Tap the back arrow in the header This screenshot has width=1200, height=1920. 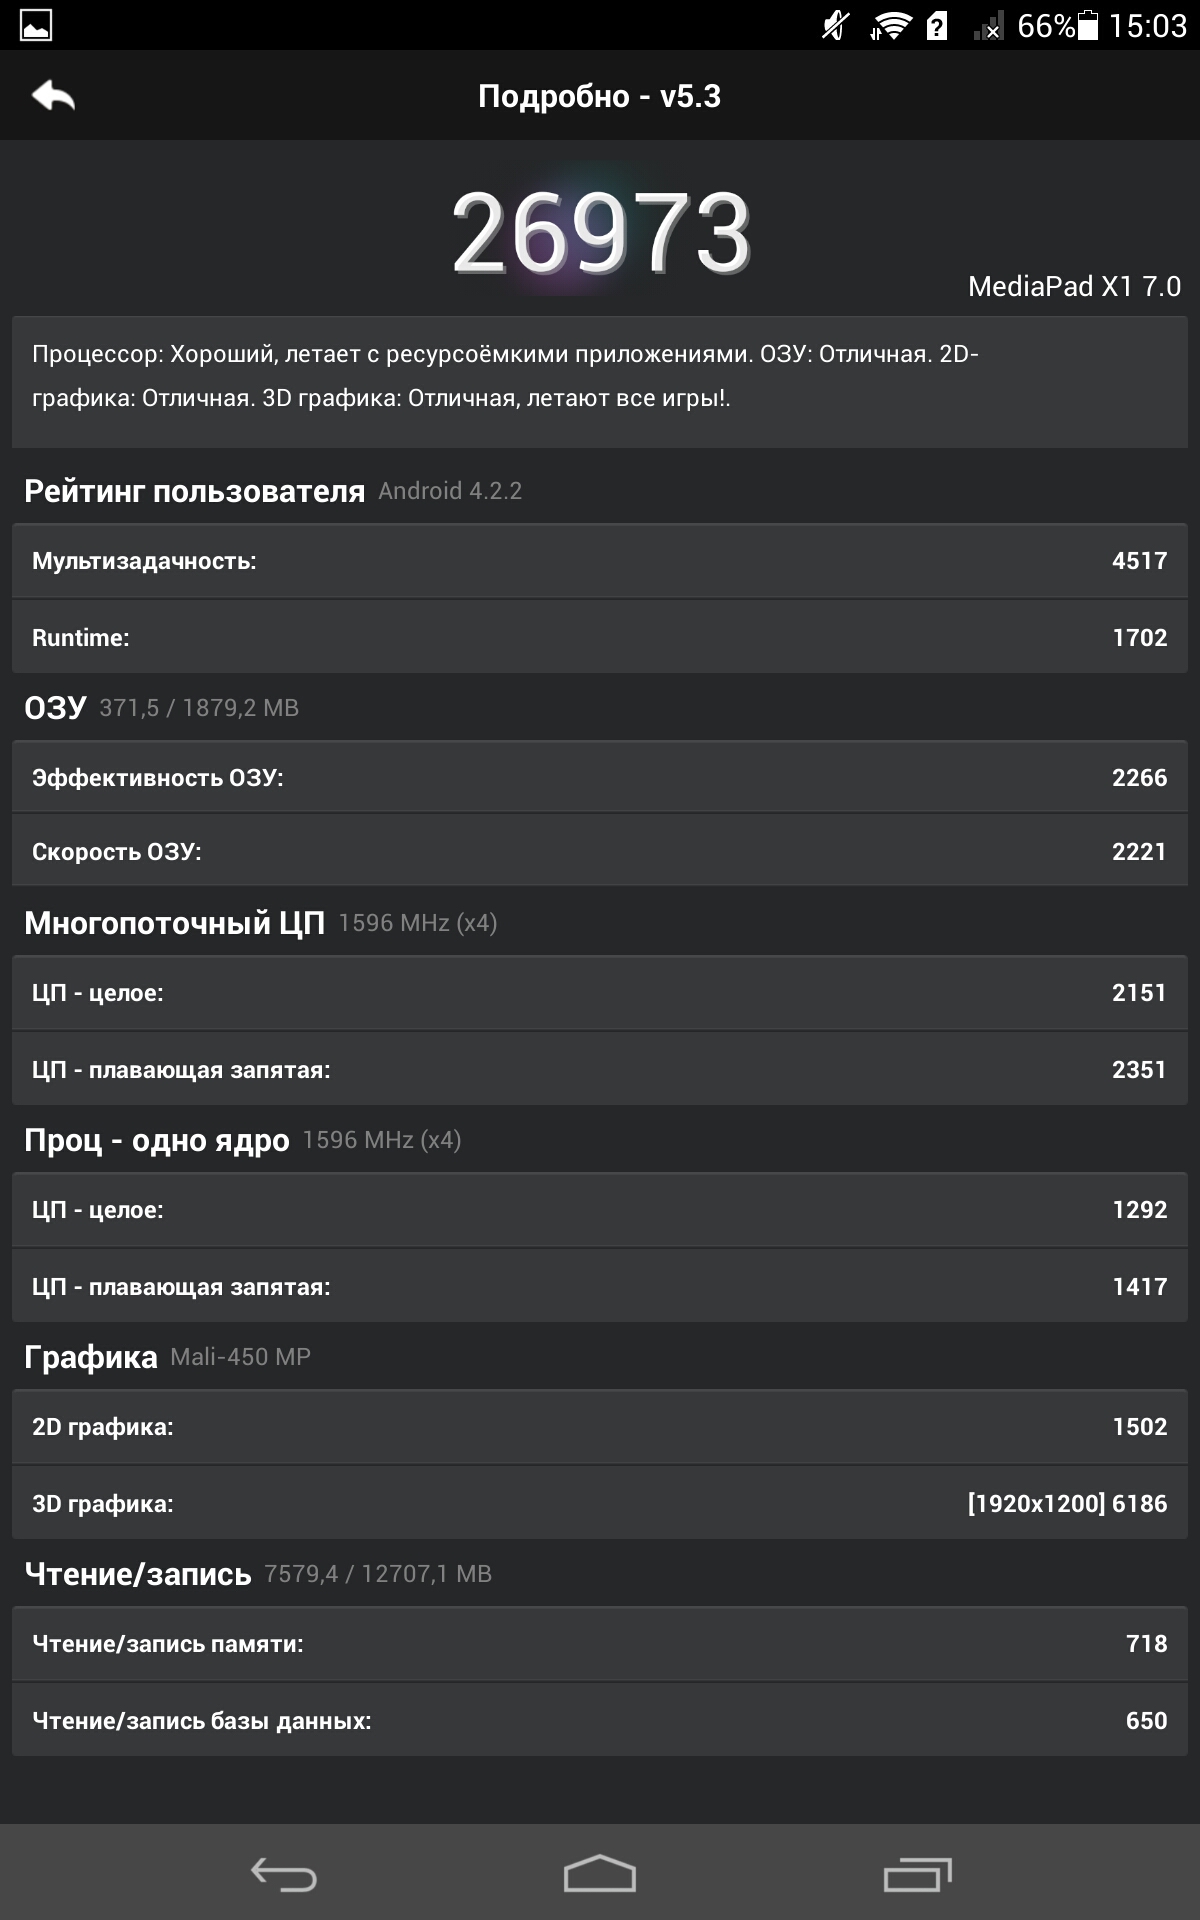click(x=54, y=96)
